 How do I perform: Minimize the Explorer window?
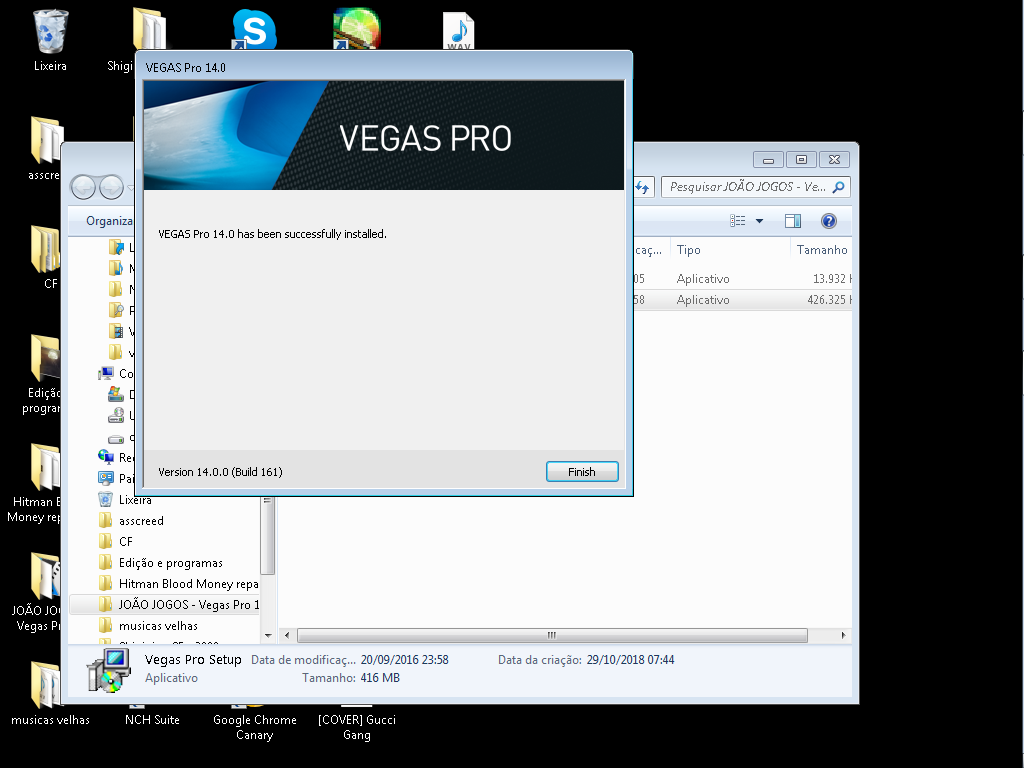tap(769, 159)
